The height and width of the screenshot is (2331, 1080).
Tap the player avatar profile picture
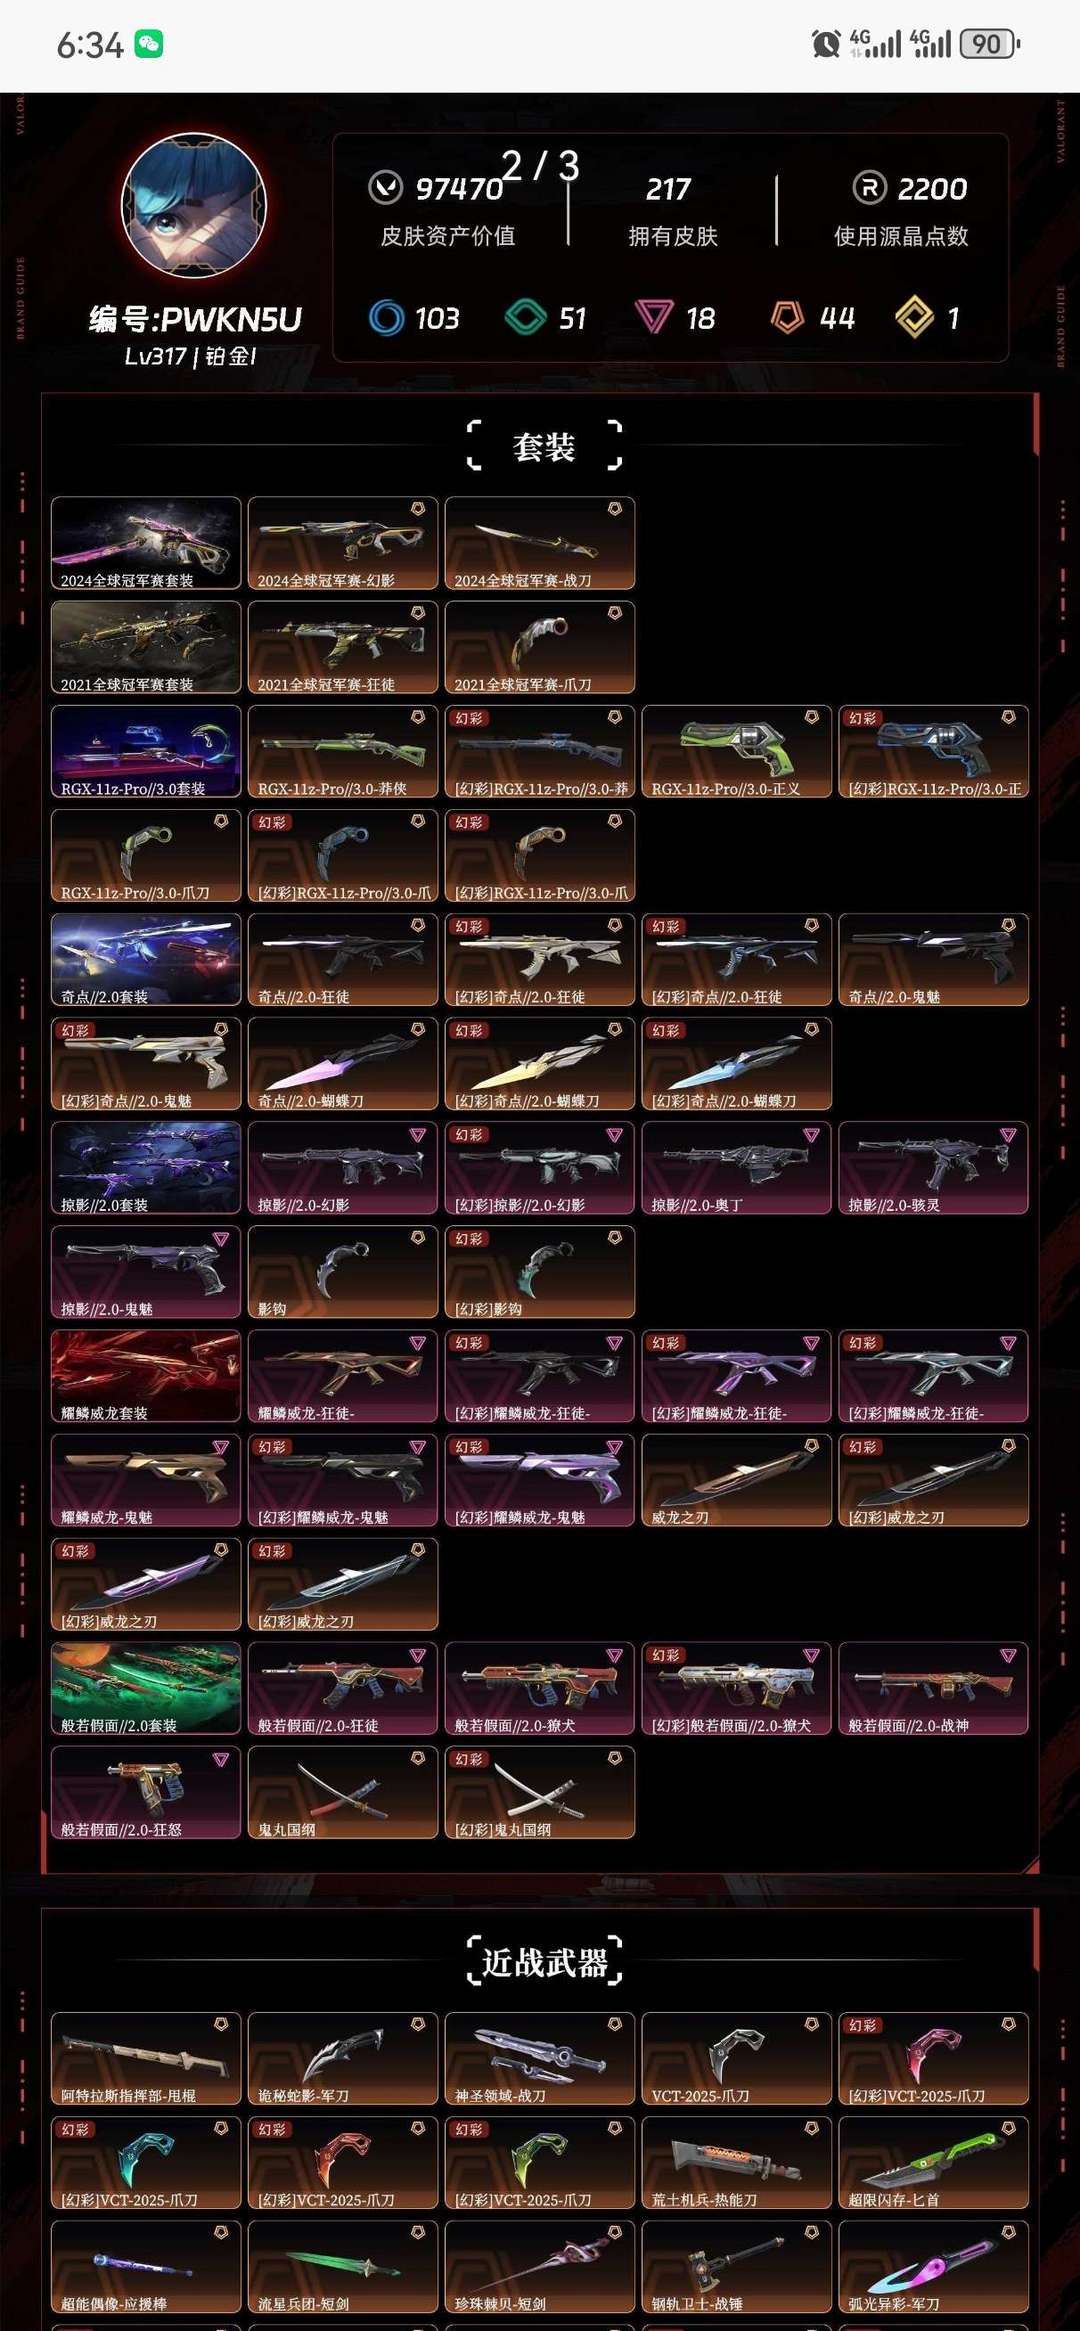(x=194, y=205)
